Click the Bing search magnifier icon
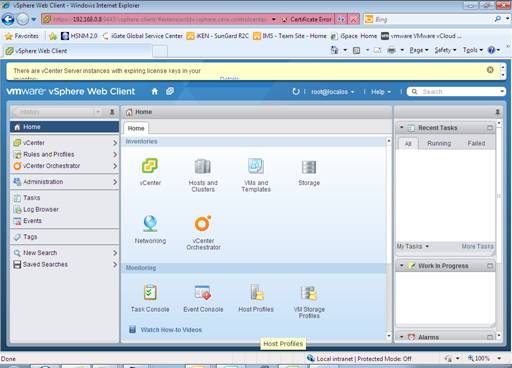 tap(497, 19)
